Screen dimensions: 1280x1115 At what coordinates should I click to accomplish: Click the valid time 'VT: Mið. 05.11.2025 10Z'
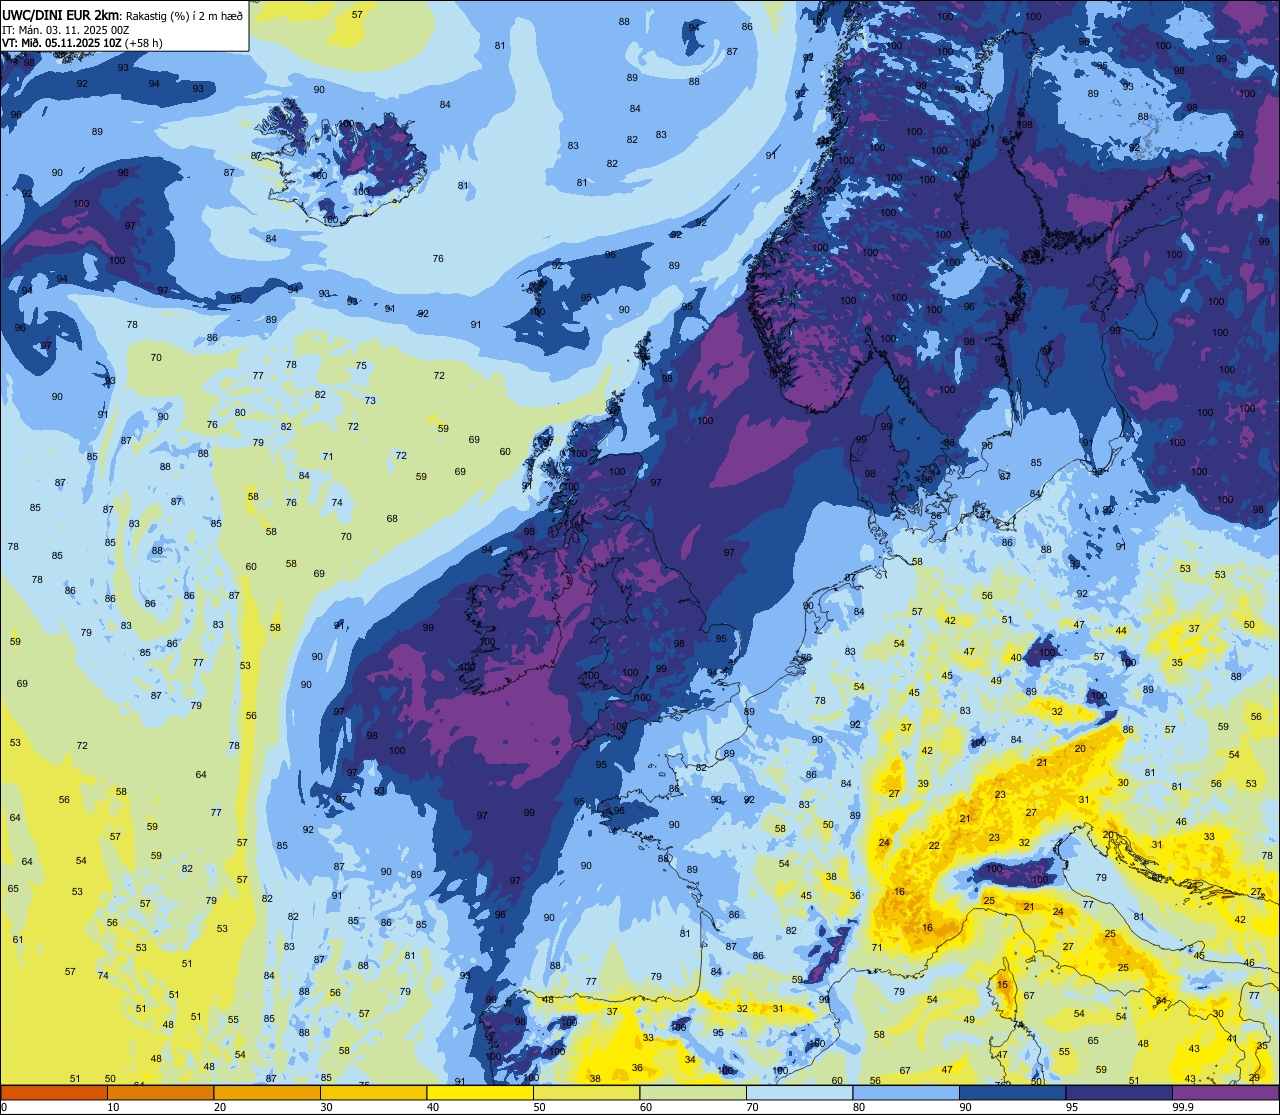pyautogui.click(x=62, y=43)
